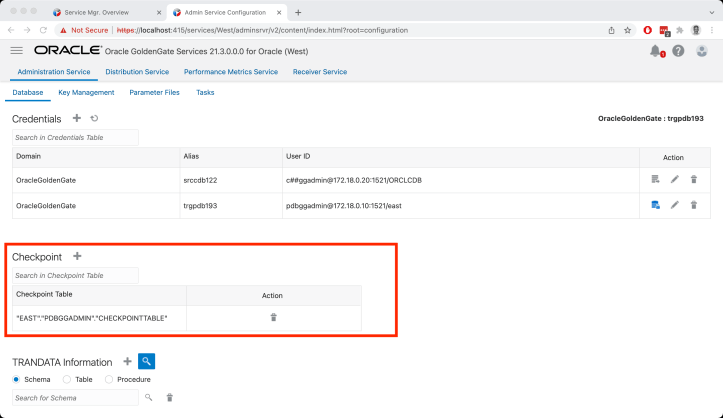Click the notifications bell icon
Image resolution: width=723 pixels, height=418 pixels.
[655, 51]
